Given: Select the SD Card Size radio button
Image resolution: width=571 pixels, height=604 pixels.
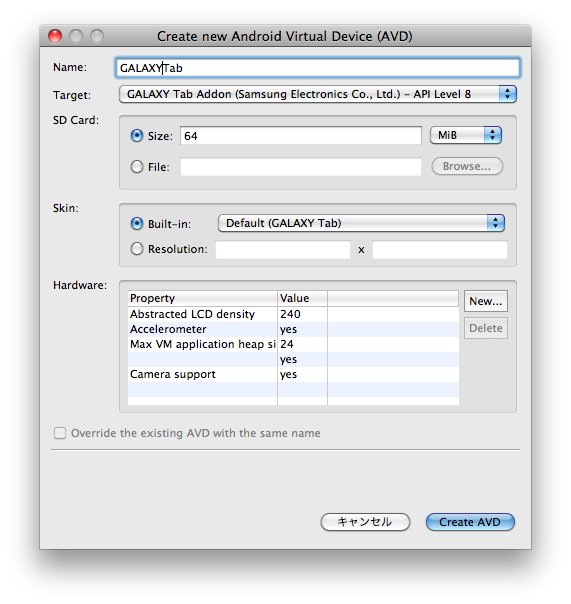Looking at the screenshot, I should 137,136.
